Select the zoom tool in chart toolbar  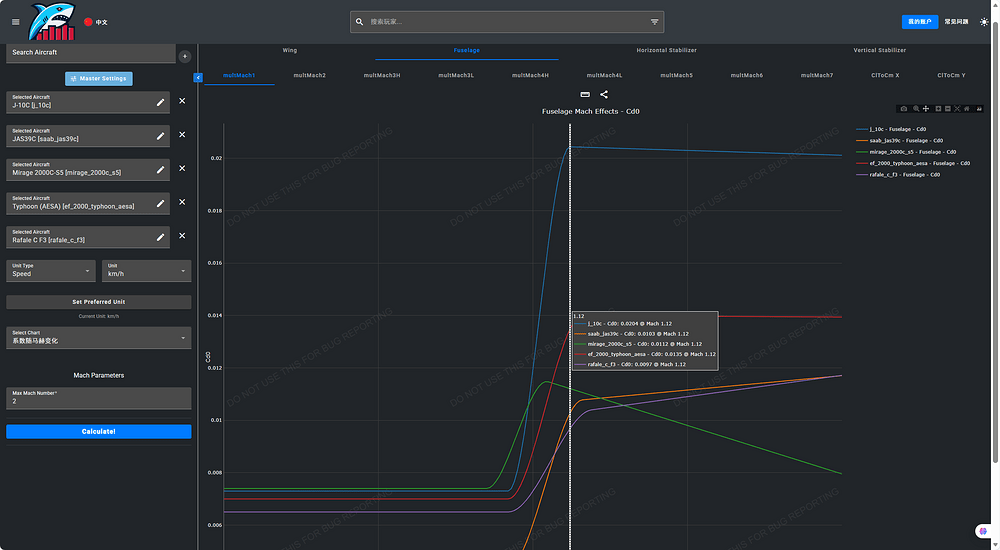pyautogui.click(x=915, y=108)
